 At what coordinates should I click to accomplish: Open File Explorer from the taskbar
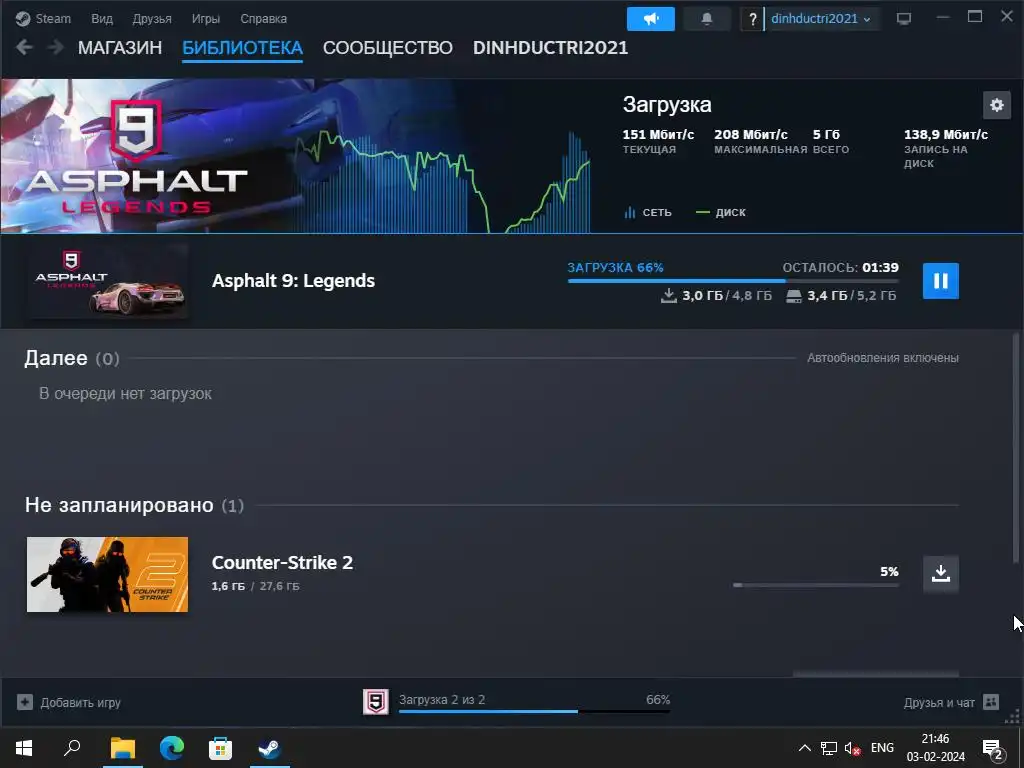tap(122, 747)
